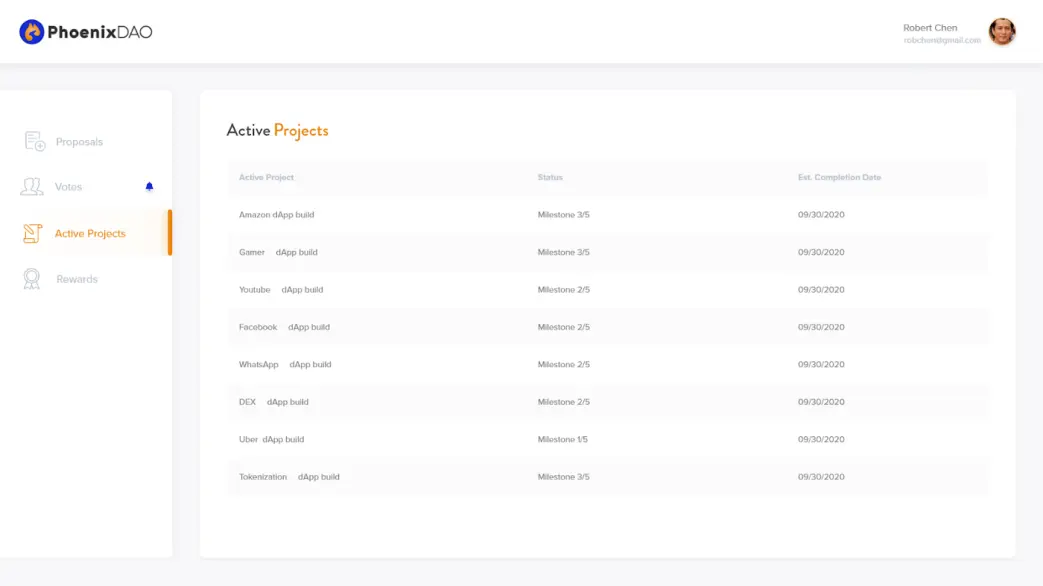Go to the Proposals section

[79, 142]
